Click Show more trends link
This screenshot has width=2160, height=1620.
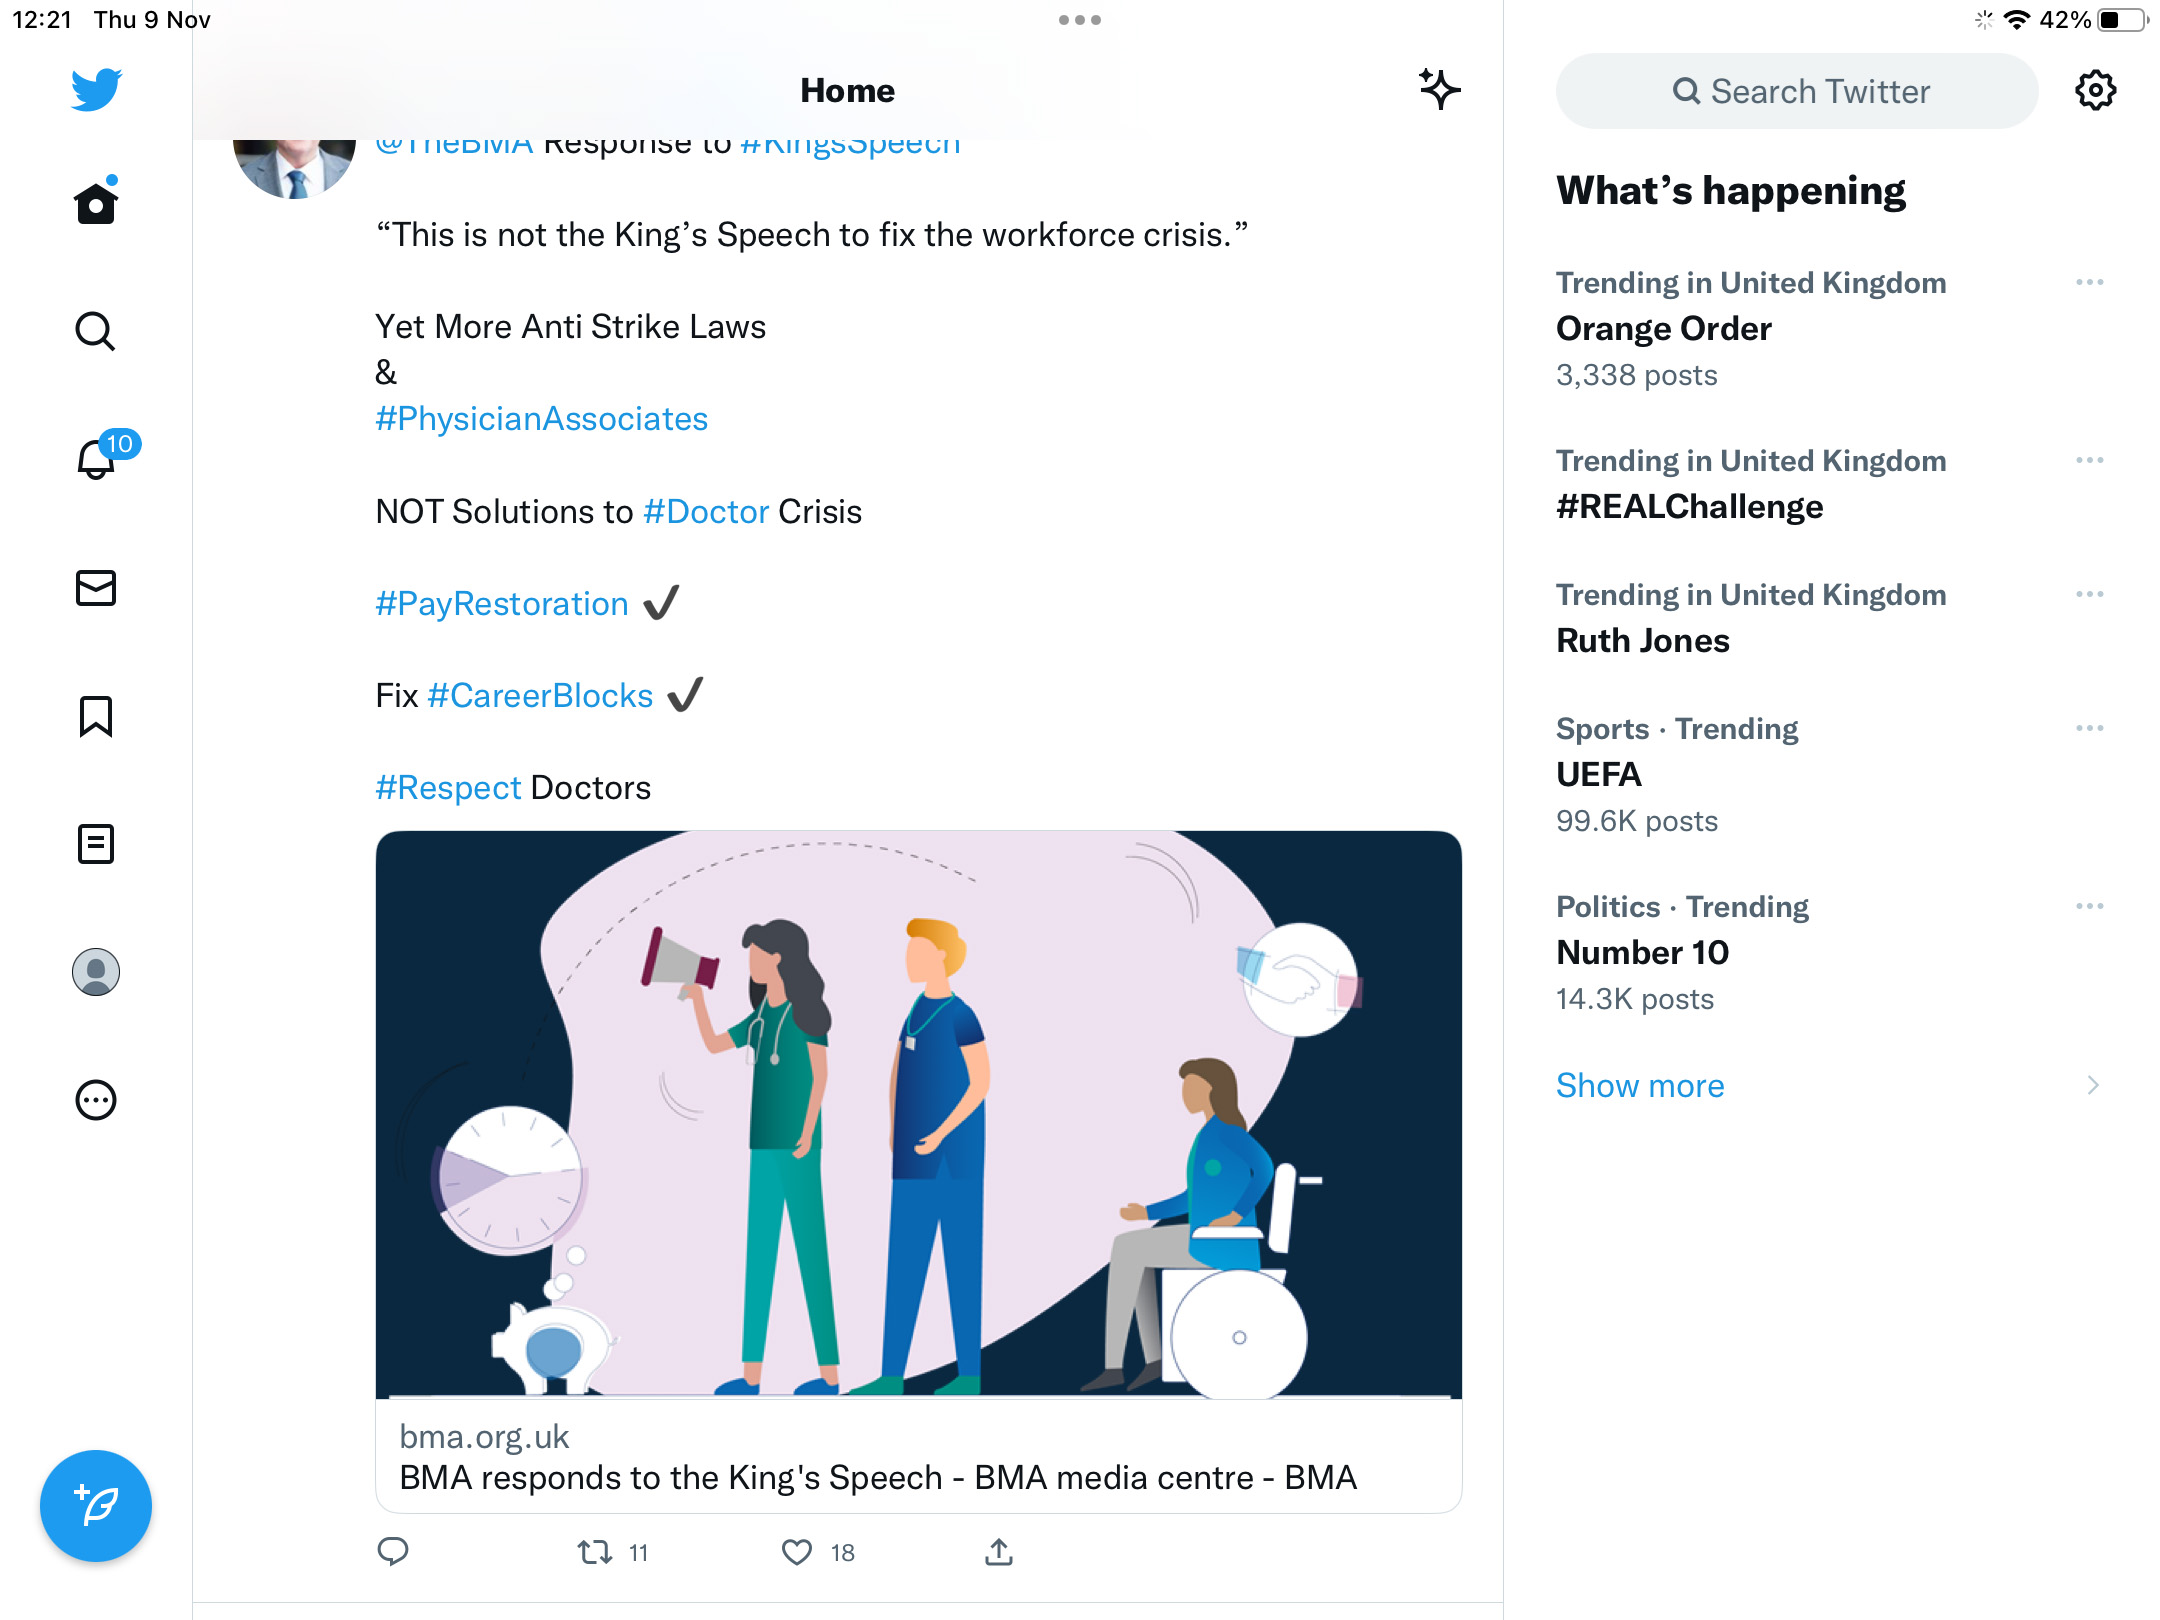[x=1640, y=1086]
